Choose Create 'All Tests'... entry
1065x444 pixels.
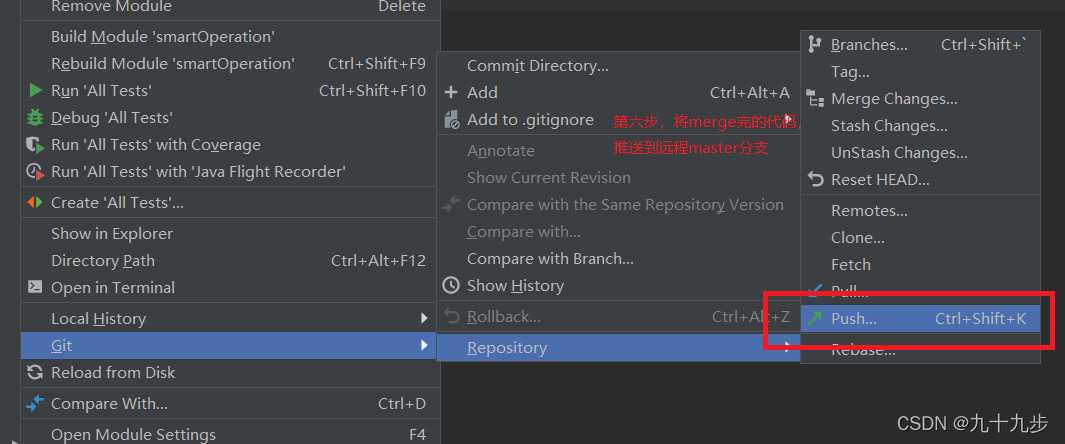[230, 202]
